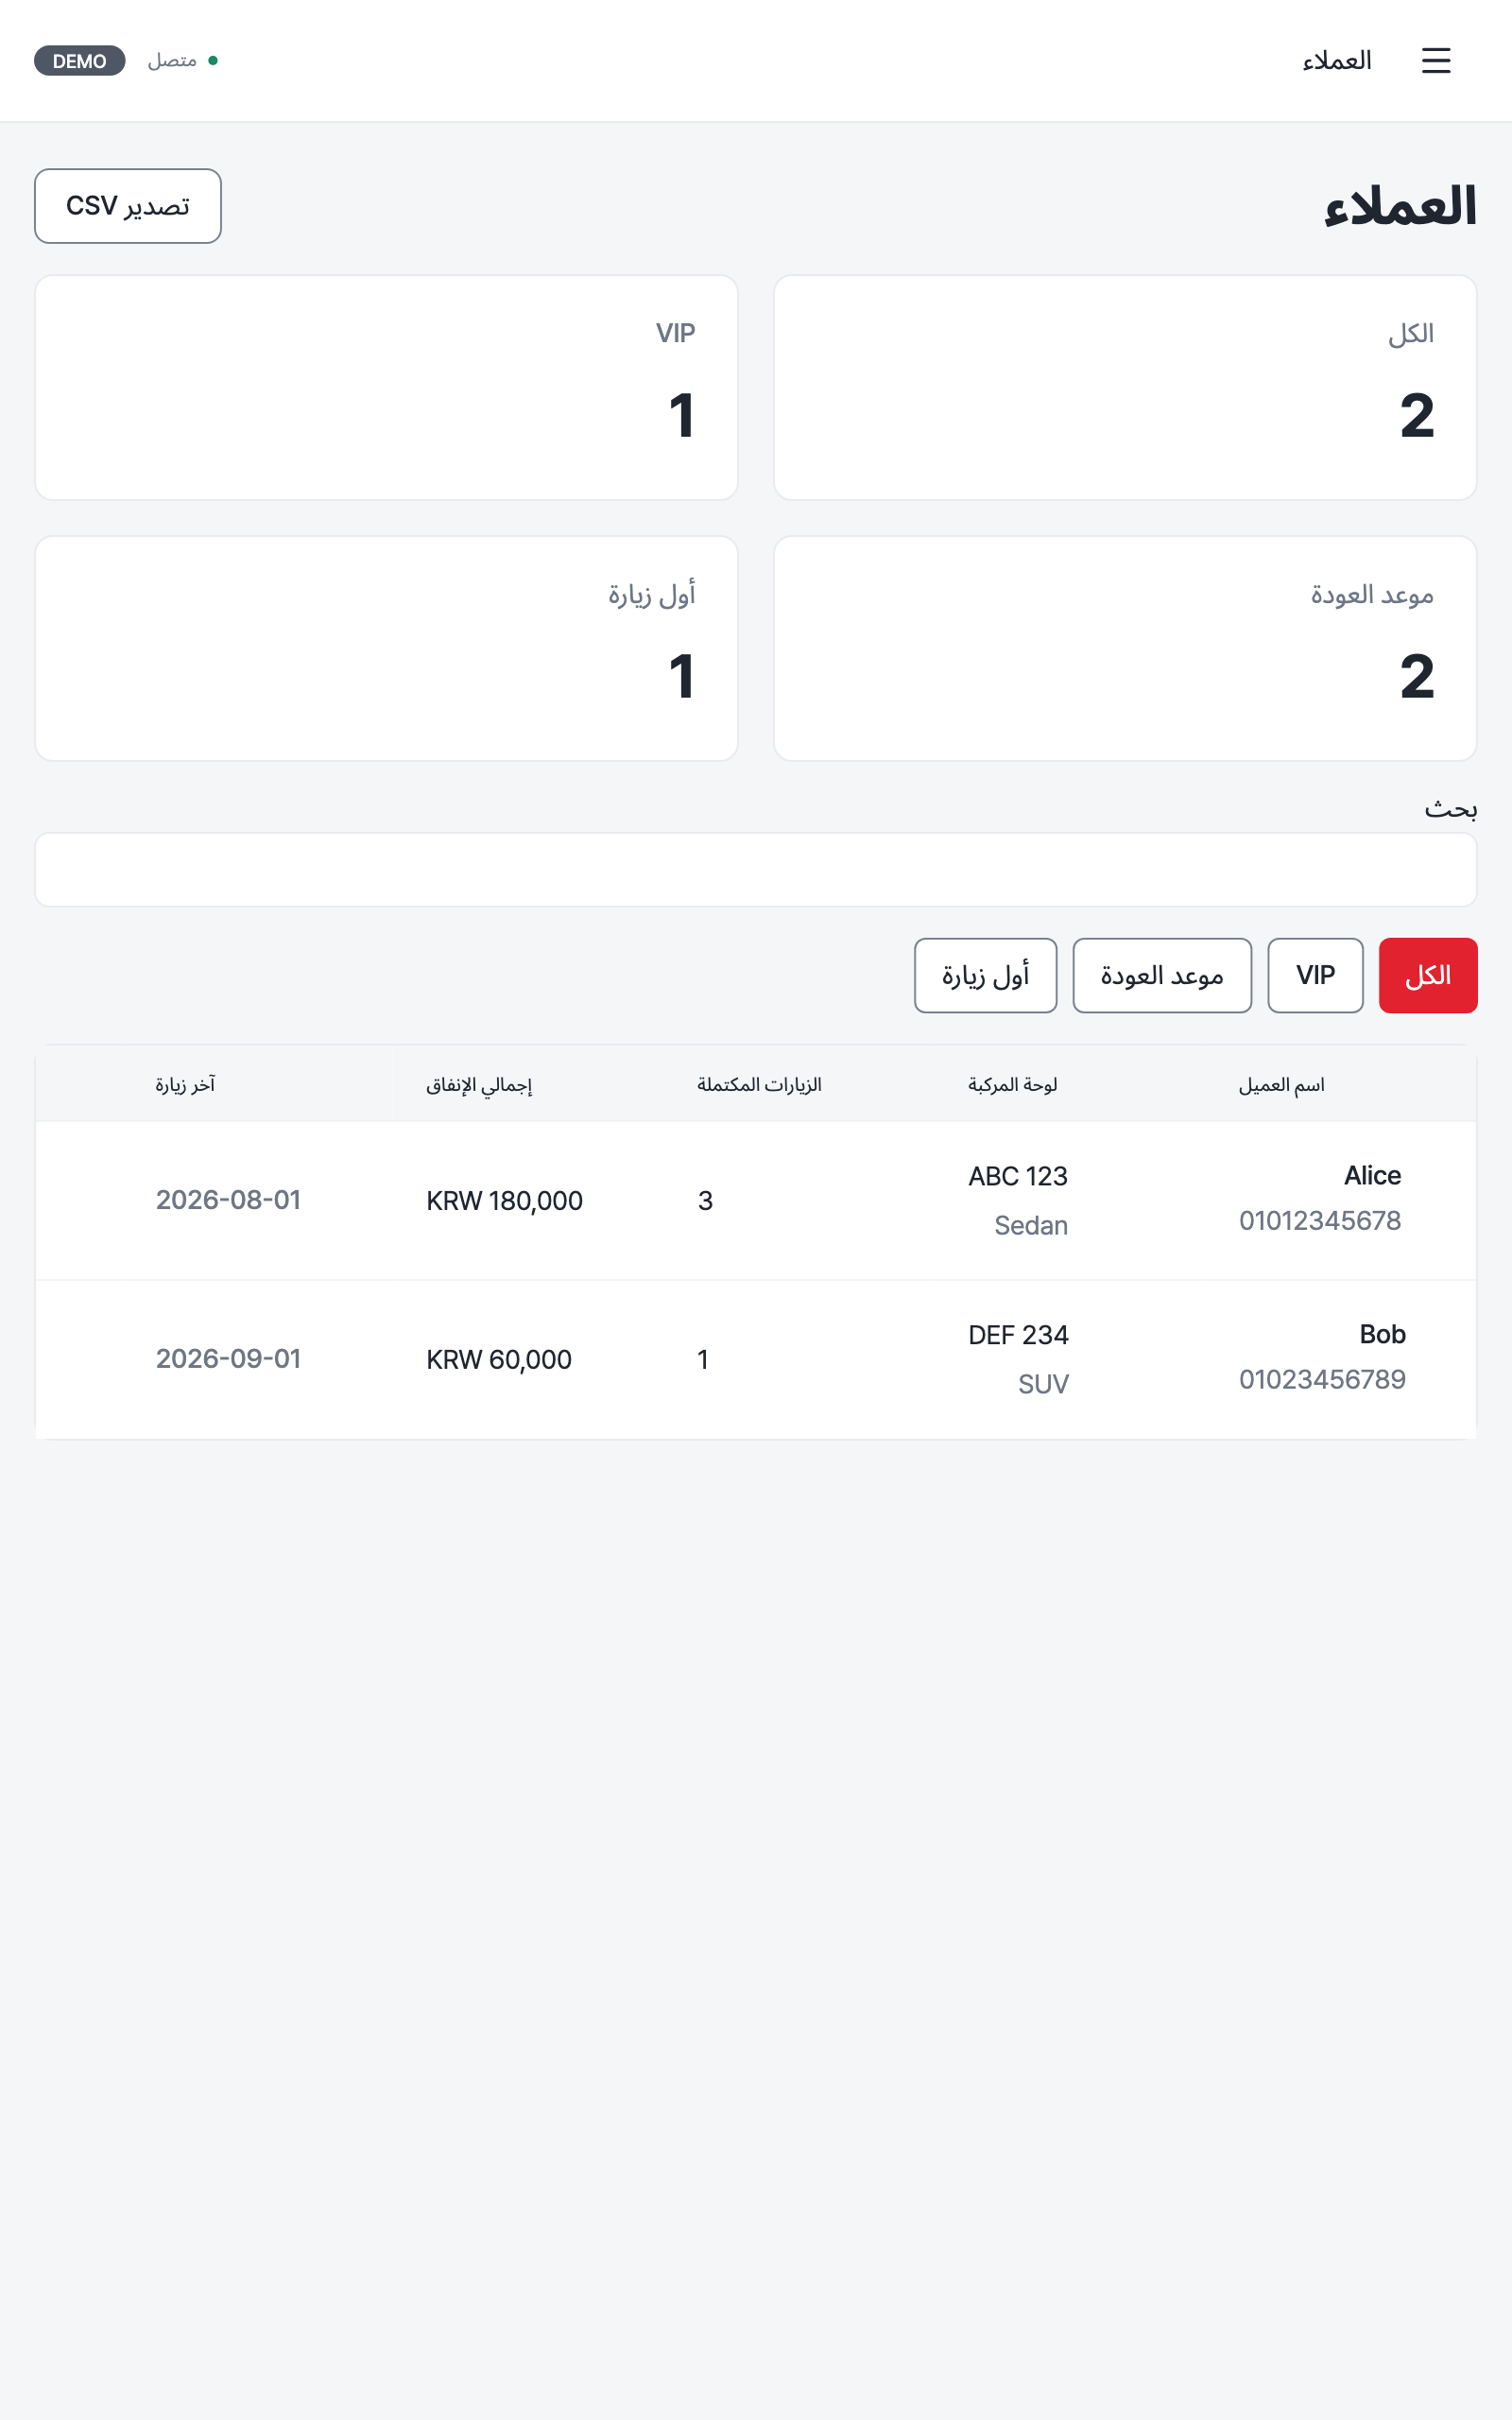The height and width of the screenshot is (2420, 1512).
Task: Click plate ABC 123
Action: [x=1018, y=1177]
